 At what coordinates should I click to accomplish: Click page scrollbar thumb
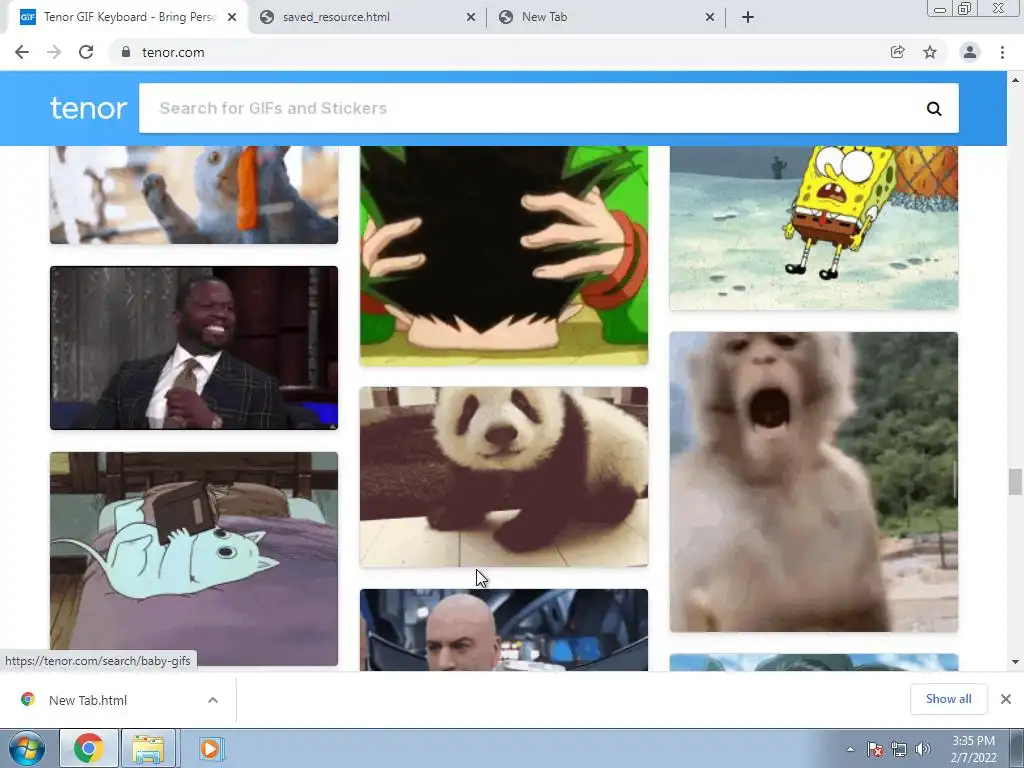(x=1015, y=482)
